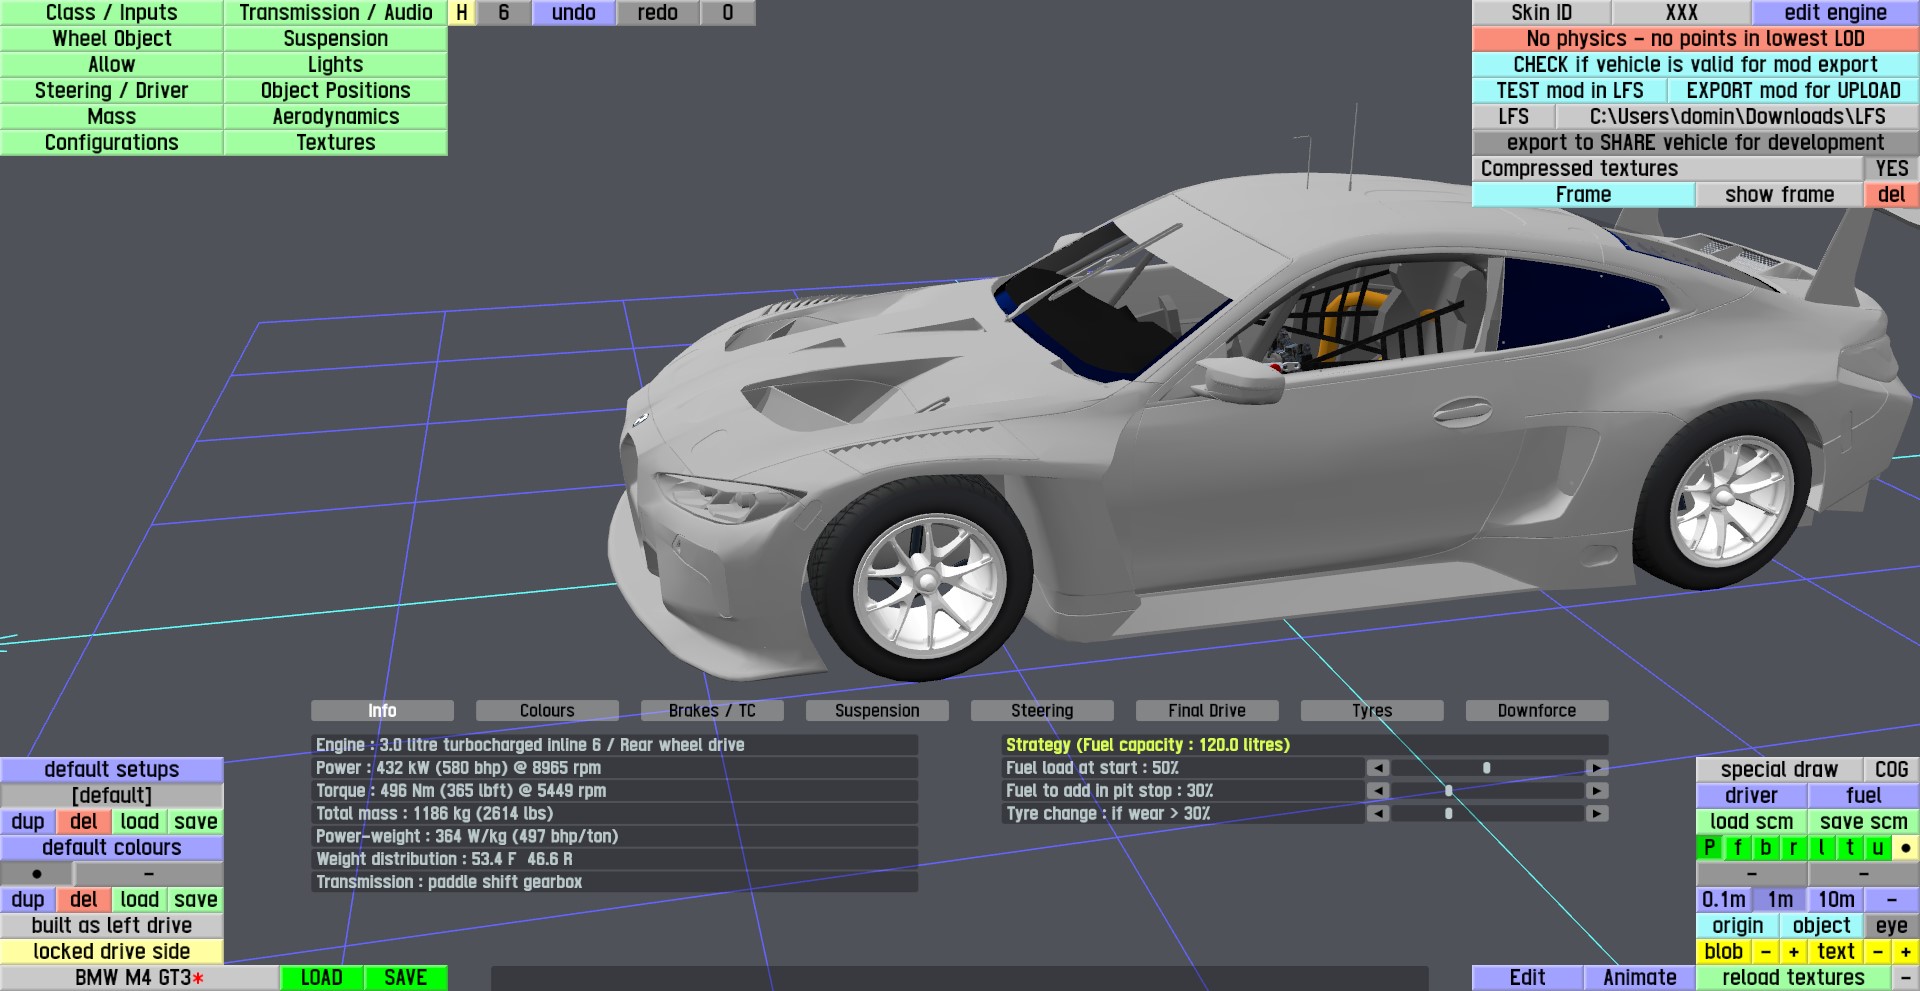
Task: Click the minus button right of blob
Action: click(x=1766, y=952)
